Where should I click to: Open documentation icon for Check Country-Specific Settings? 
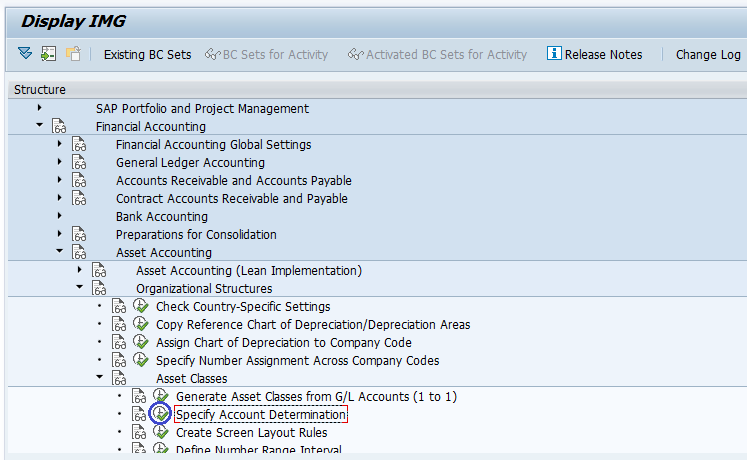pos(119,306)
